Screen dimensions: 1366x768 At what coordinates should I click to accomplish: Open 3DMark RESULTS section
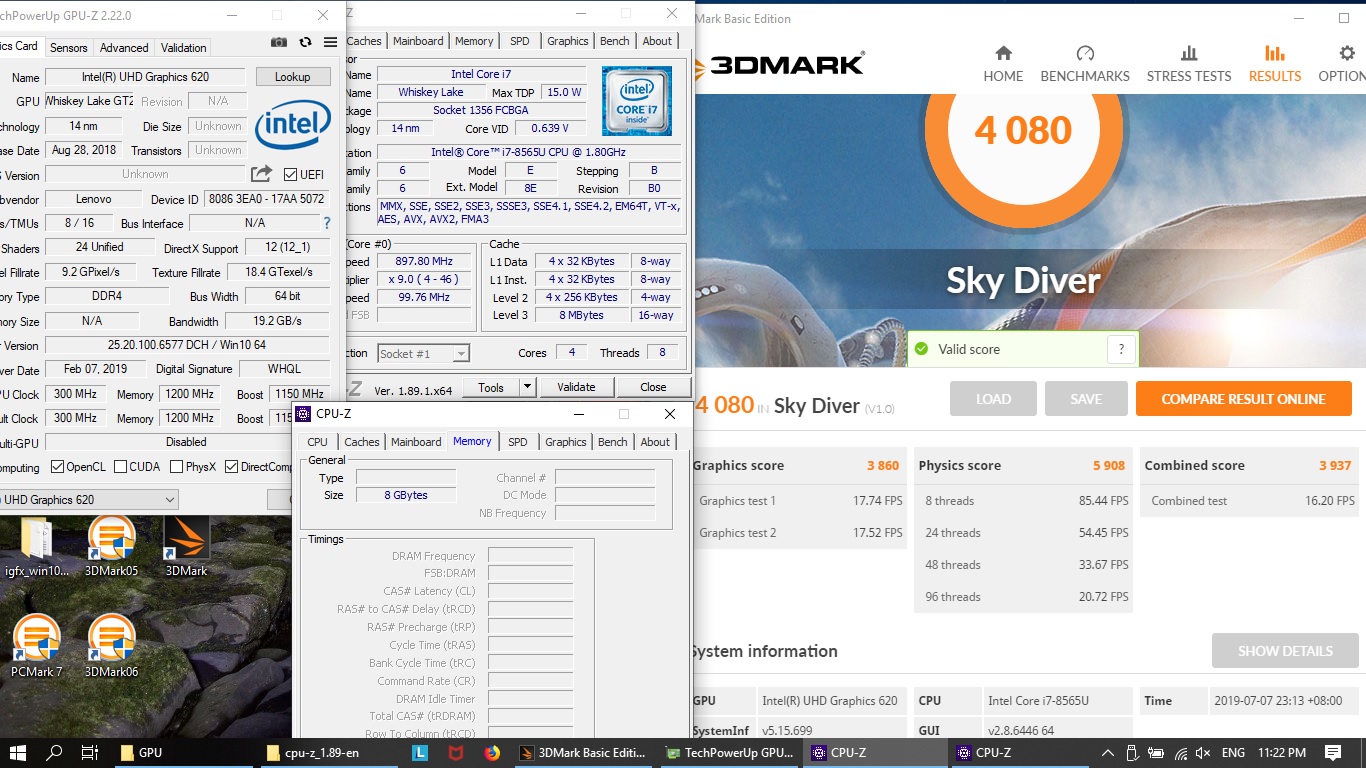[x=1275, y=64]
